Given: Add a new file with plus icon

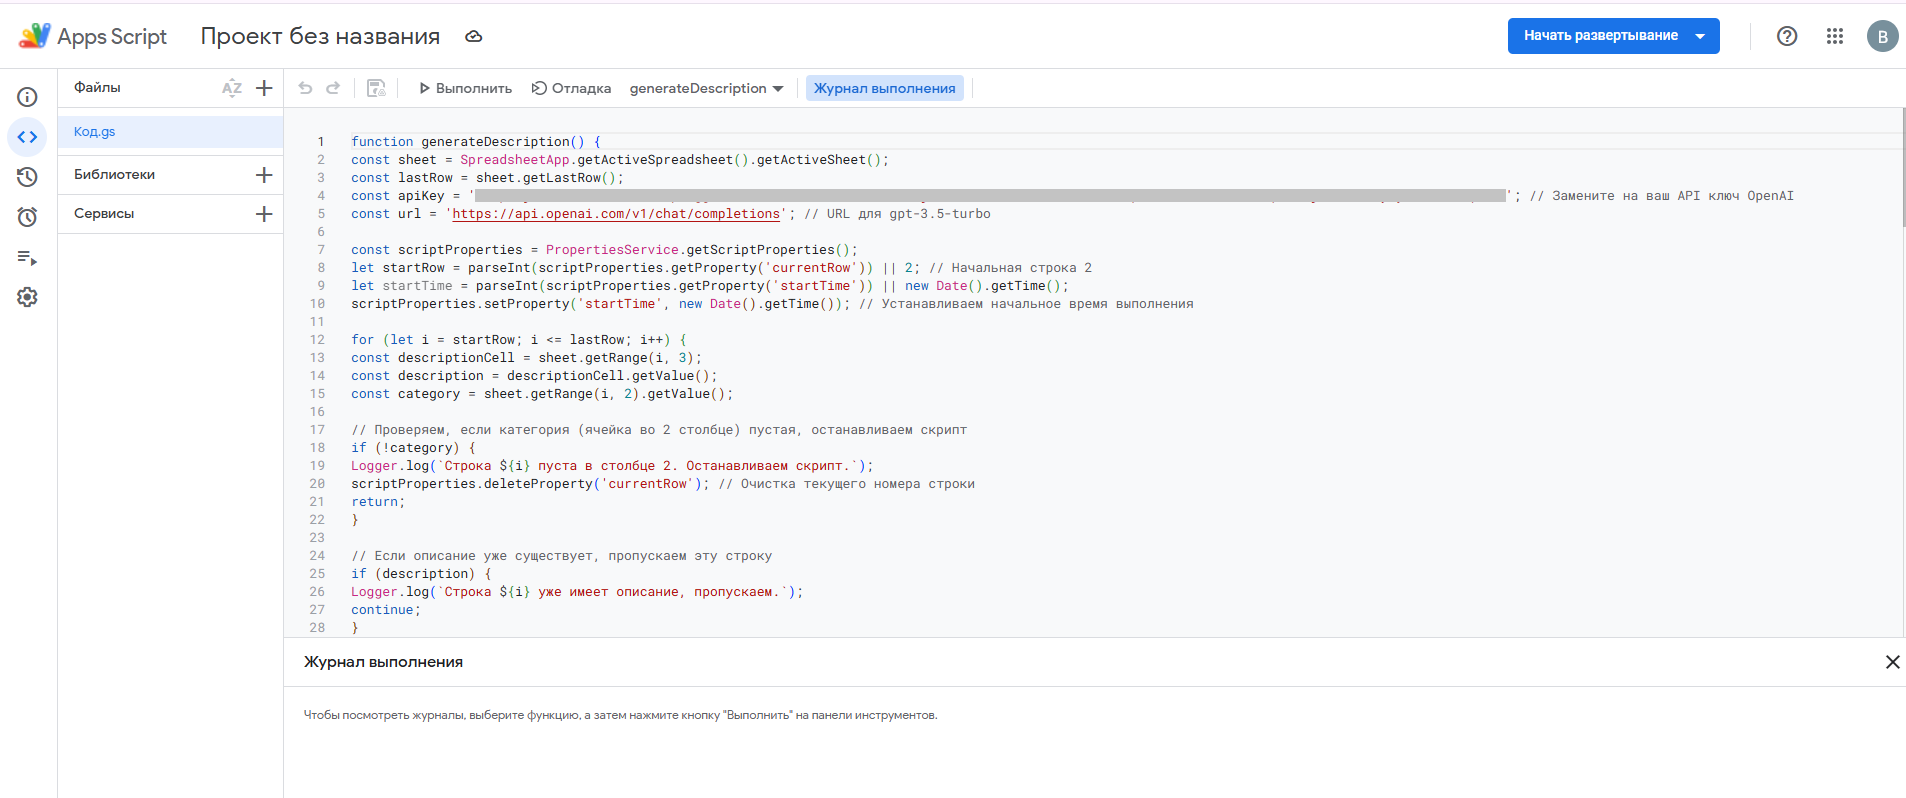Looking at the screenshot, I should [264, 88].
